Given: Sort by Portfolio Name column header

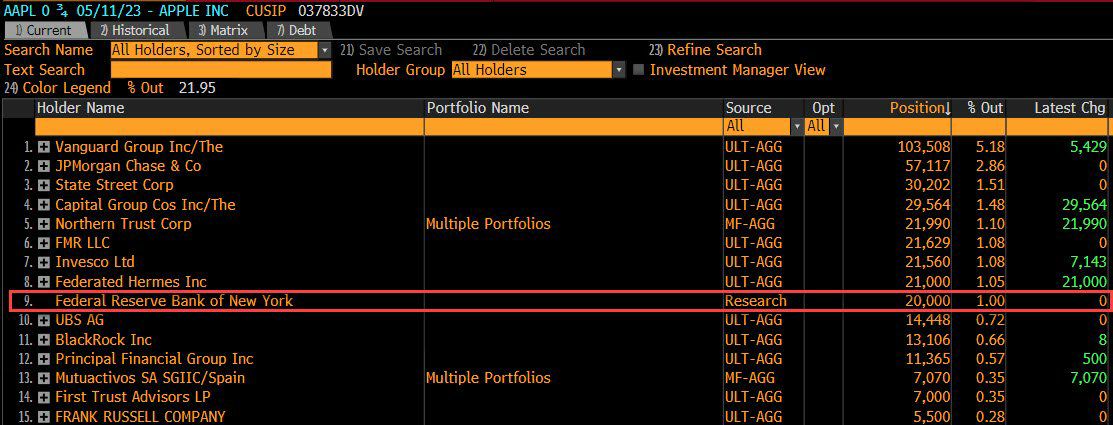Looking at the screenshot, I should point(478,108).
